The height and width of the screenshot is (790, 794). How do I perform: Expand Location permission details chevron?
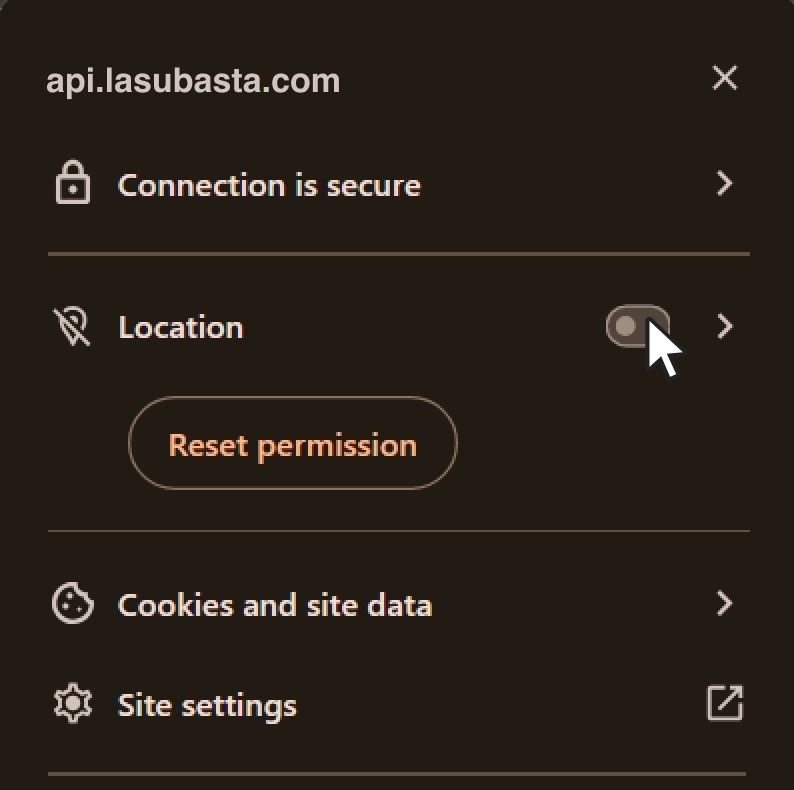(x=725, y=327)
